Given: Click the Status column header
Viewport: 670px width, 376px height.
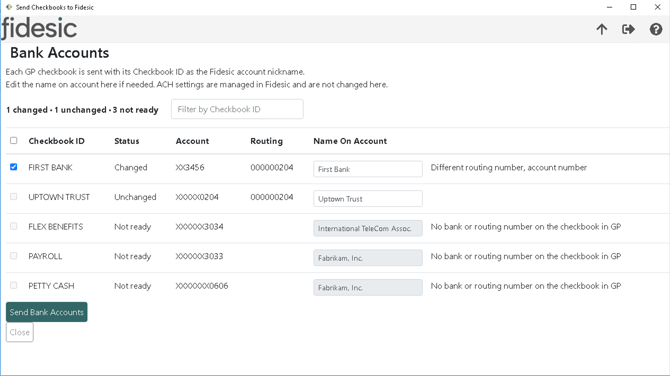Looking at the screenshot, I should 126,141.
